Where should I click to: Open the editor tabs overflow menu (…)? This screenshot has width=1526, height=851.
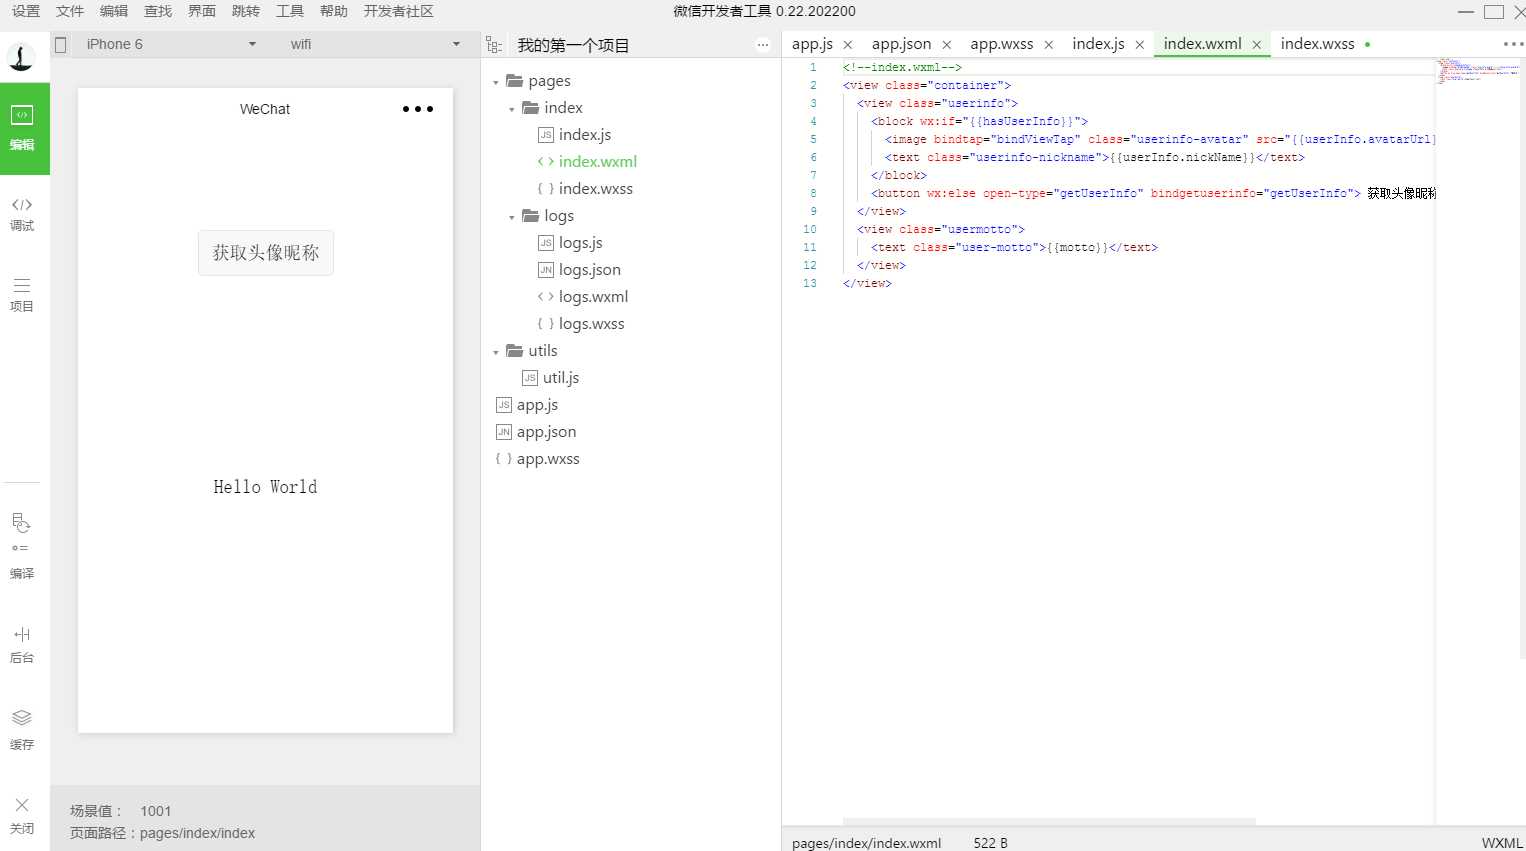click(1513, 44)
